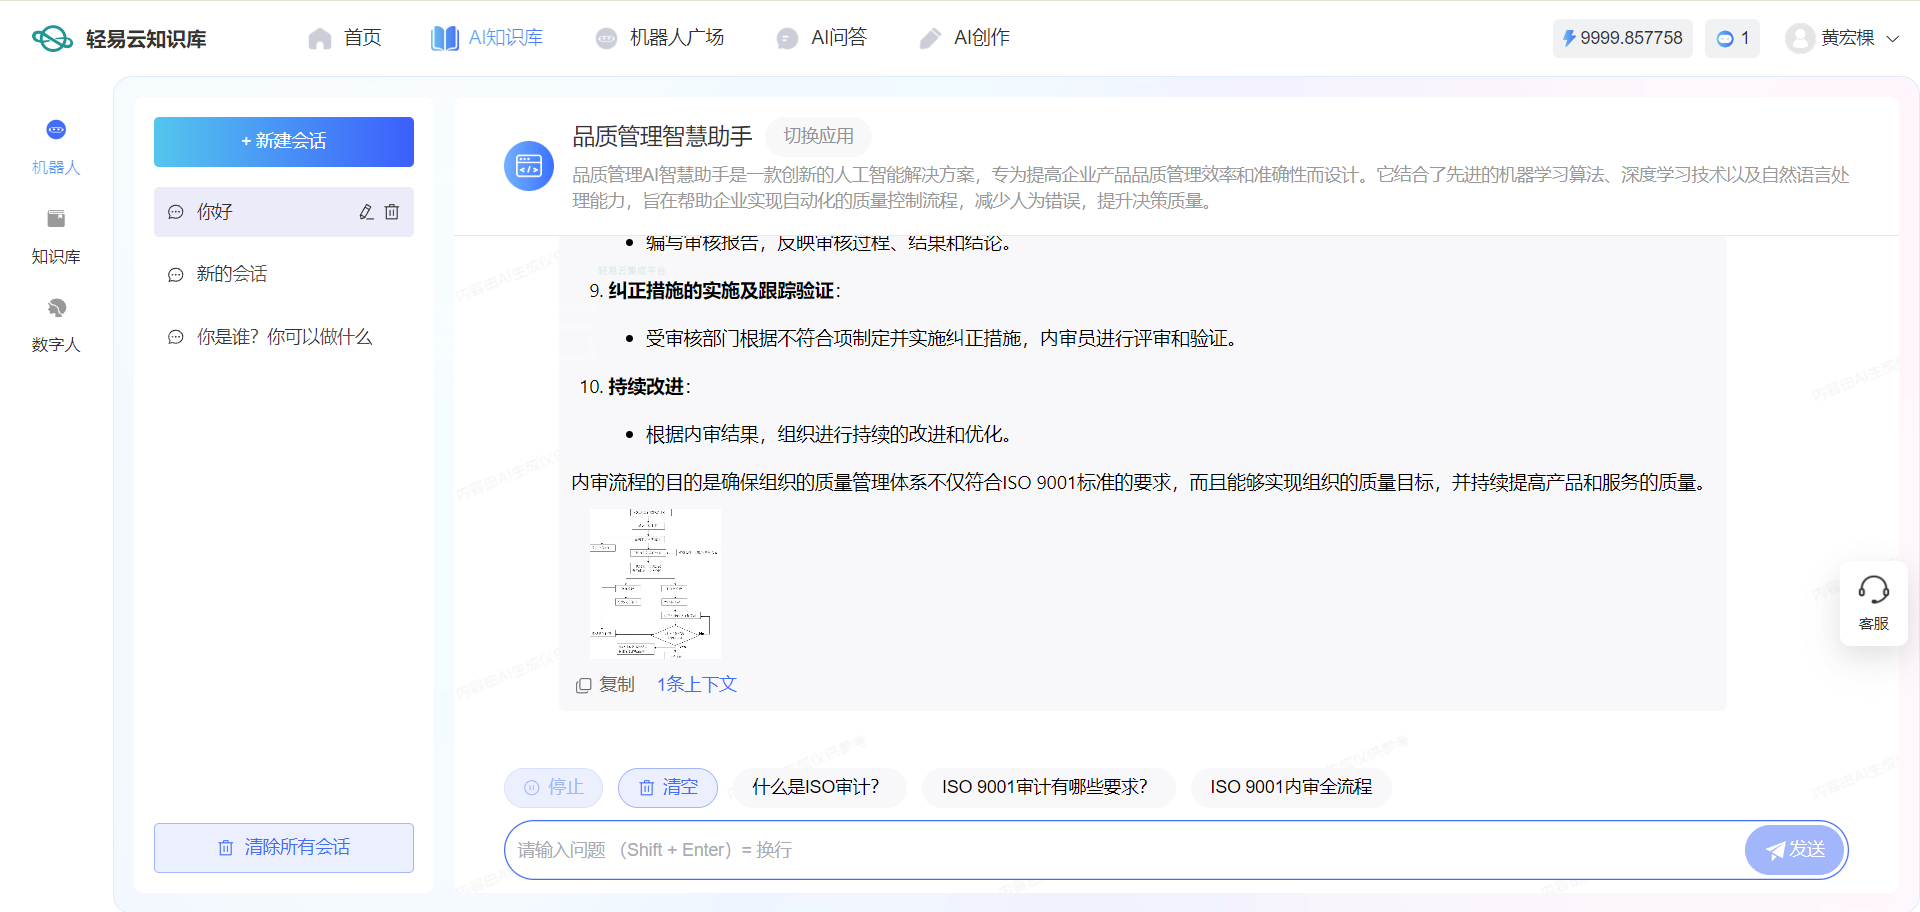Select the 机器人 sidebar icon

56,130
